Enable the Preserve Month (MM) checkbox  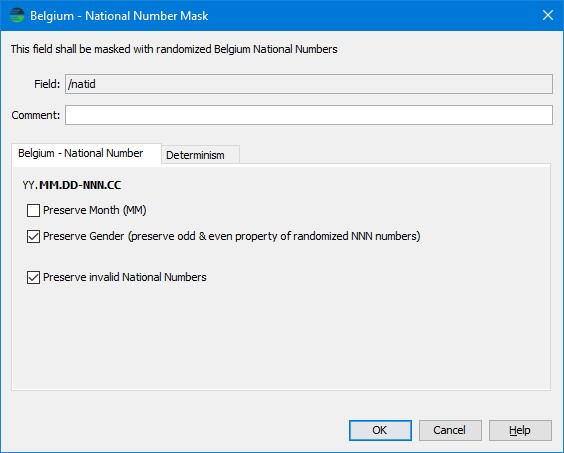33,210
